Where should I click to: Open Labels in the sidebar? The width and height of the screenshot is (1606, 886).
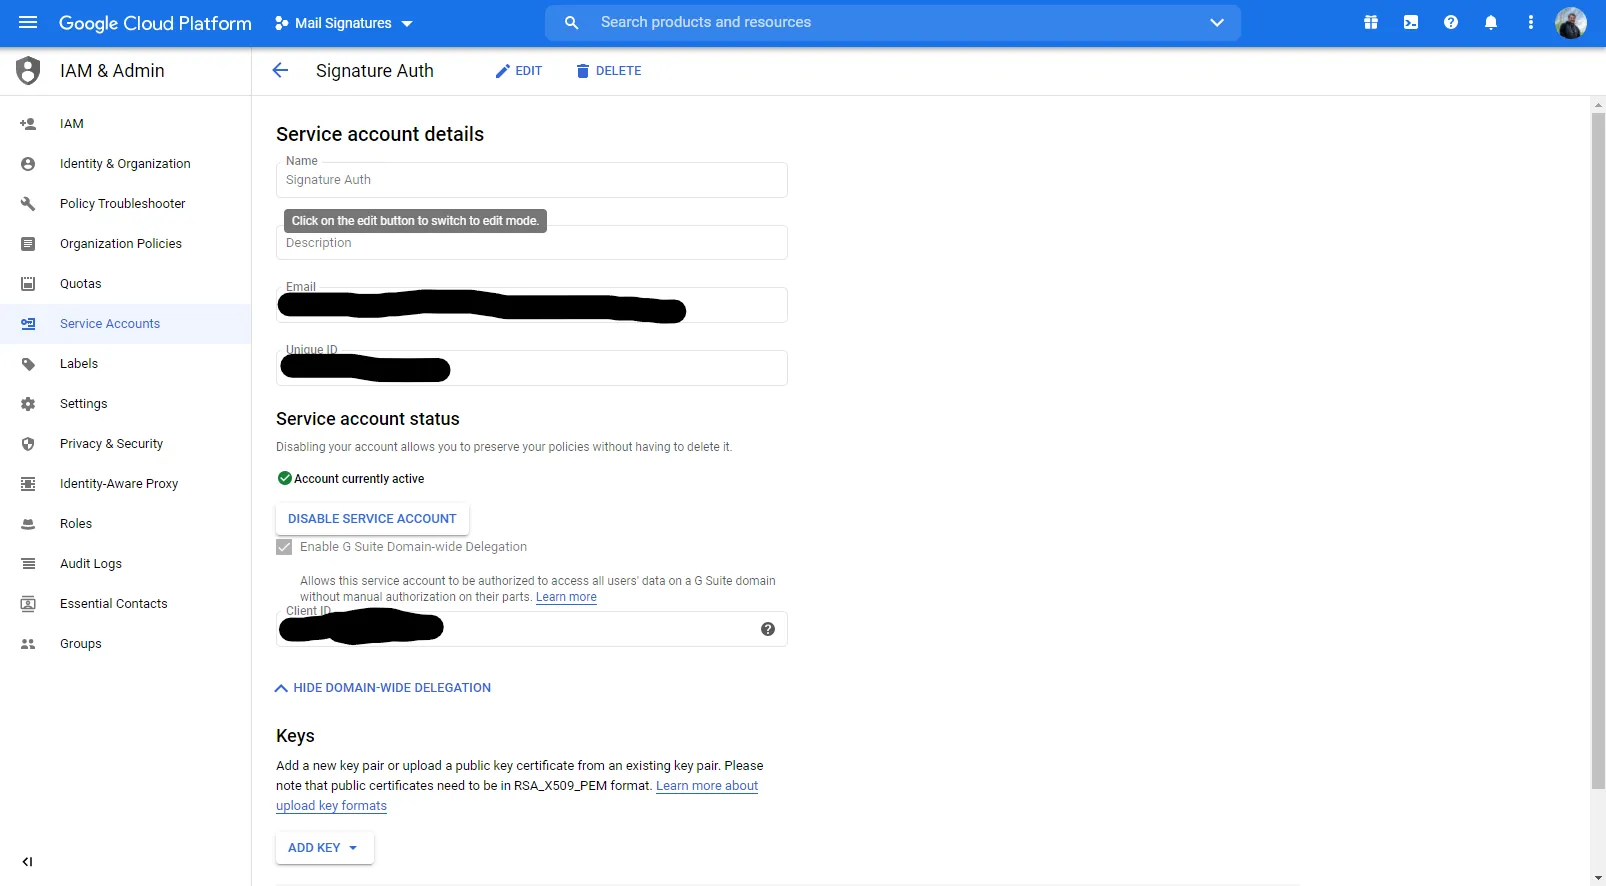(79, 364)
